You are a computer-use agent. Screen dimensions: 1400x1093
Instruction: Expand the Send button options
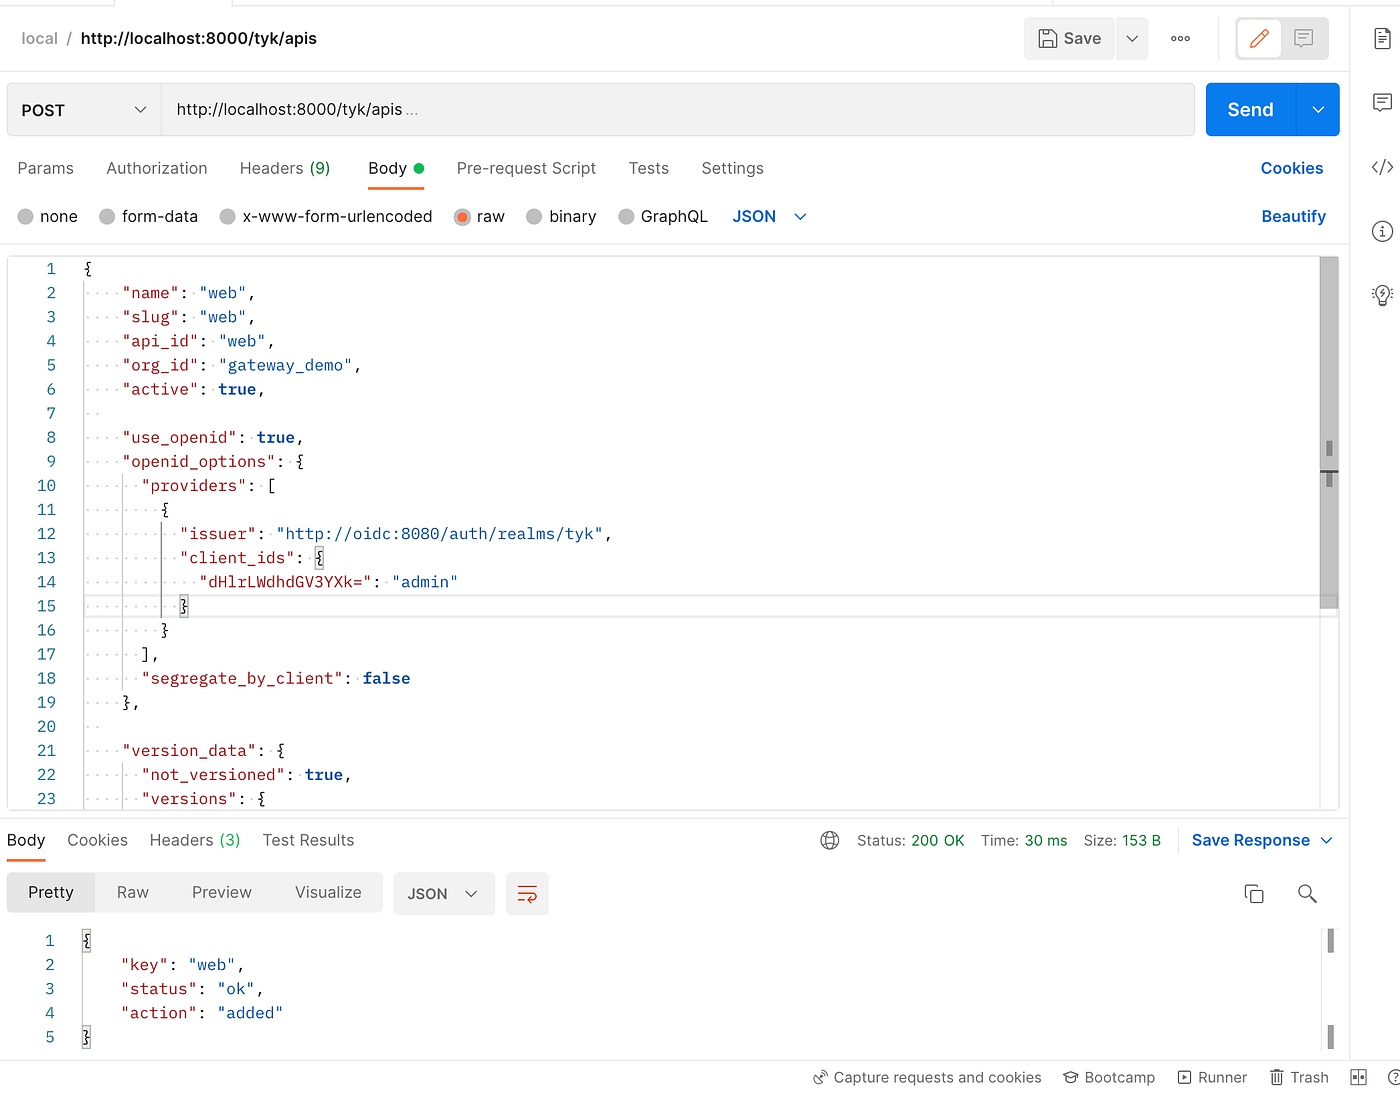coord(1318,109)
